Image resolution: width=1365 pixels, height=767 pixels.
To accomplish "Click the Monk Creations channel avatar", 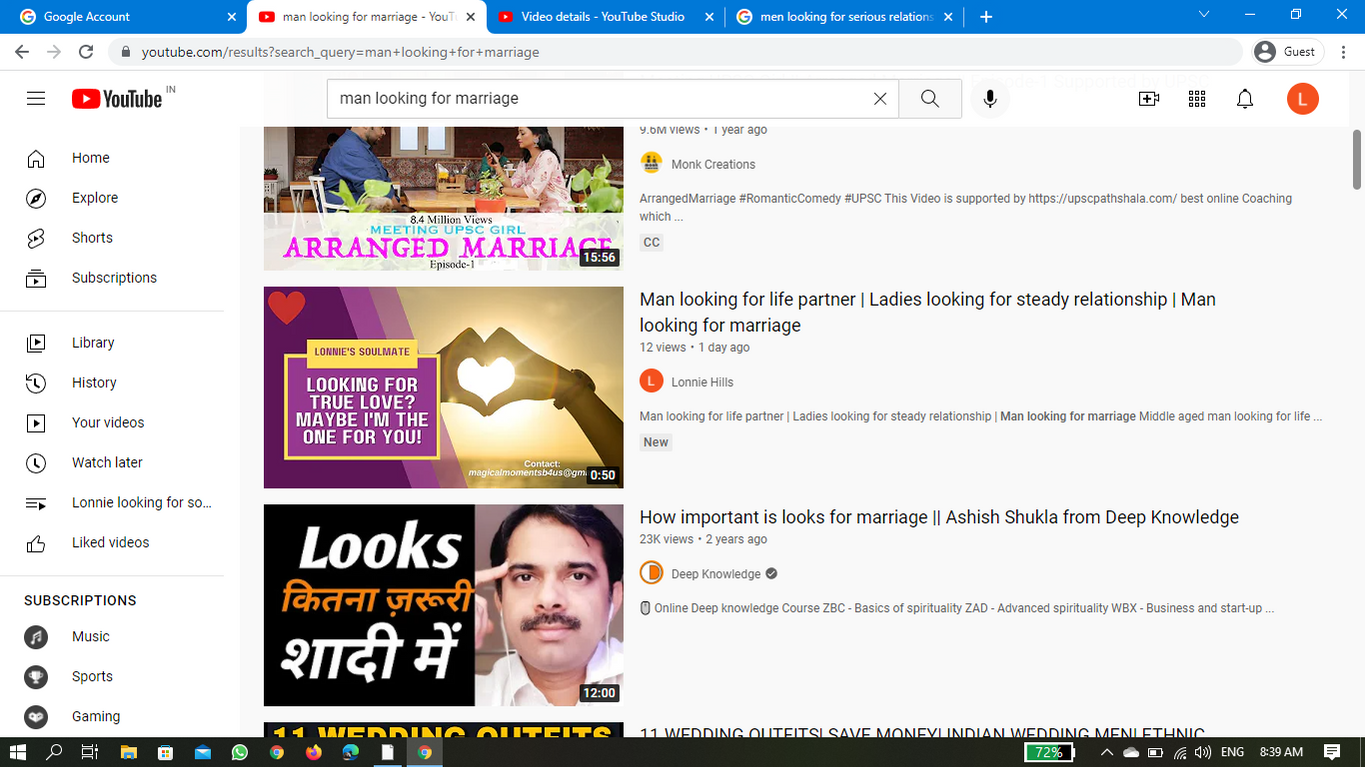I will (651, 163).
